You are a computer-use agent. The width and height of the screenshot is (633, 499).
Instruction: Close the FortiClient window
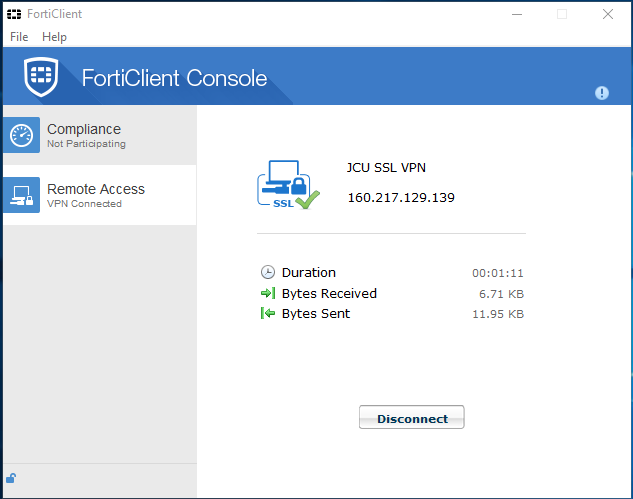pos(608,14)
